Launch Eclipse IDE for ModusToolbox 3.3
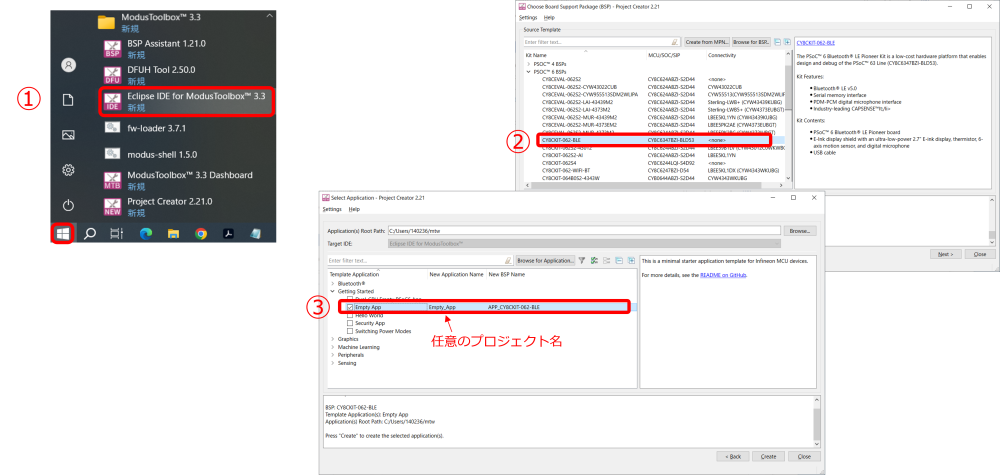 click(x=185, y=102)
